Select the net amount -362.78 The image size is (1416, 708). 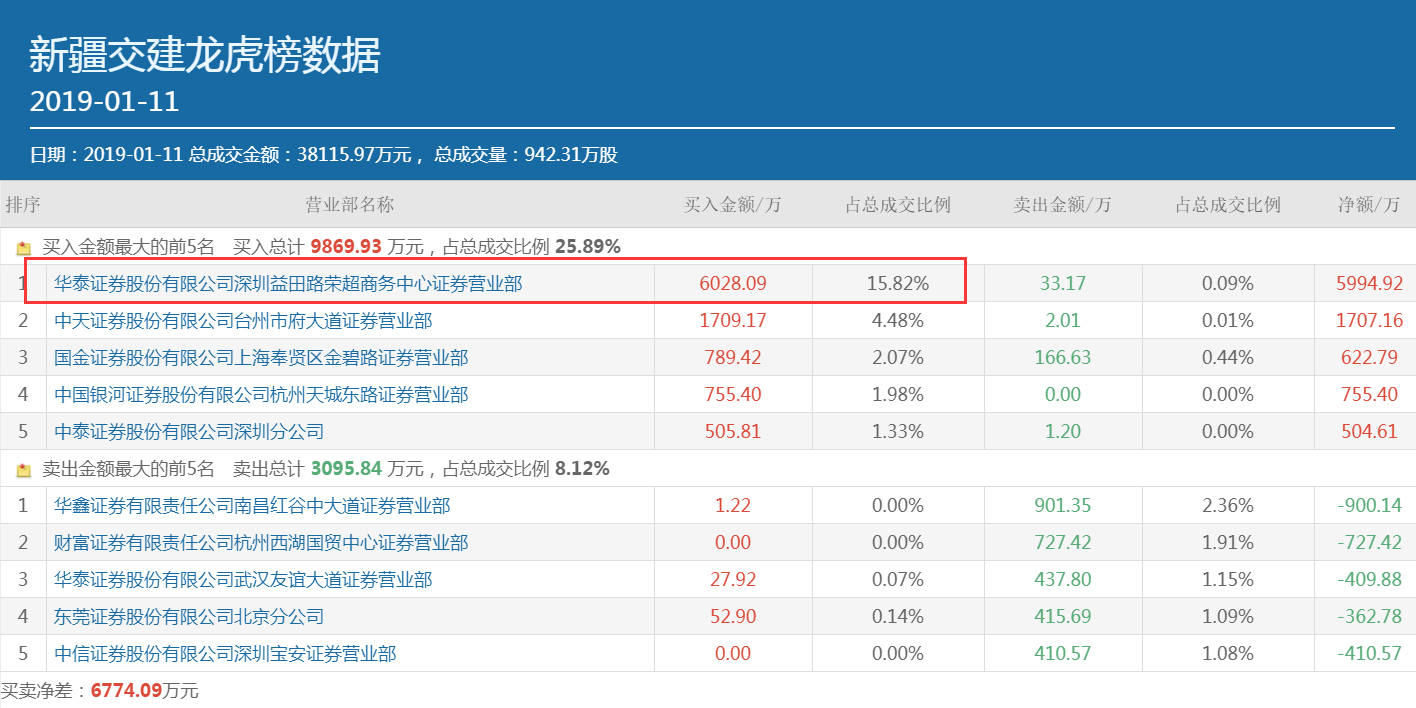pyautogui.click(x=1369, y=617)
